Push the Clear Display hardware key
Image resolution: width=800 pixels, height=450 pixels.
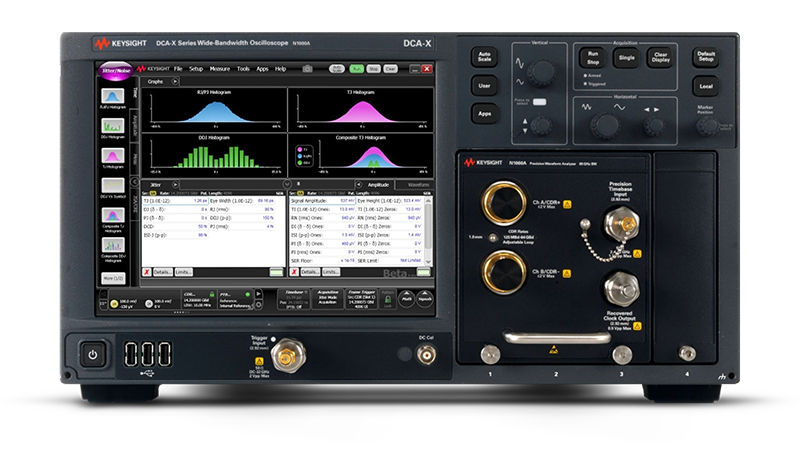(661, 58)
